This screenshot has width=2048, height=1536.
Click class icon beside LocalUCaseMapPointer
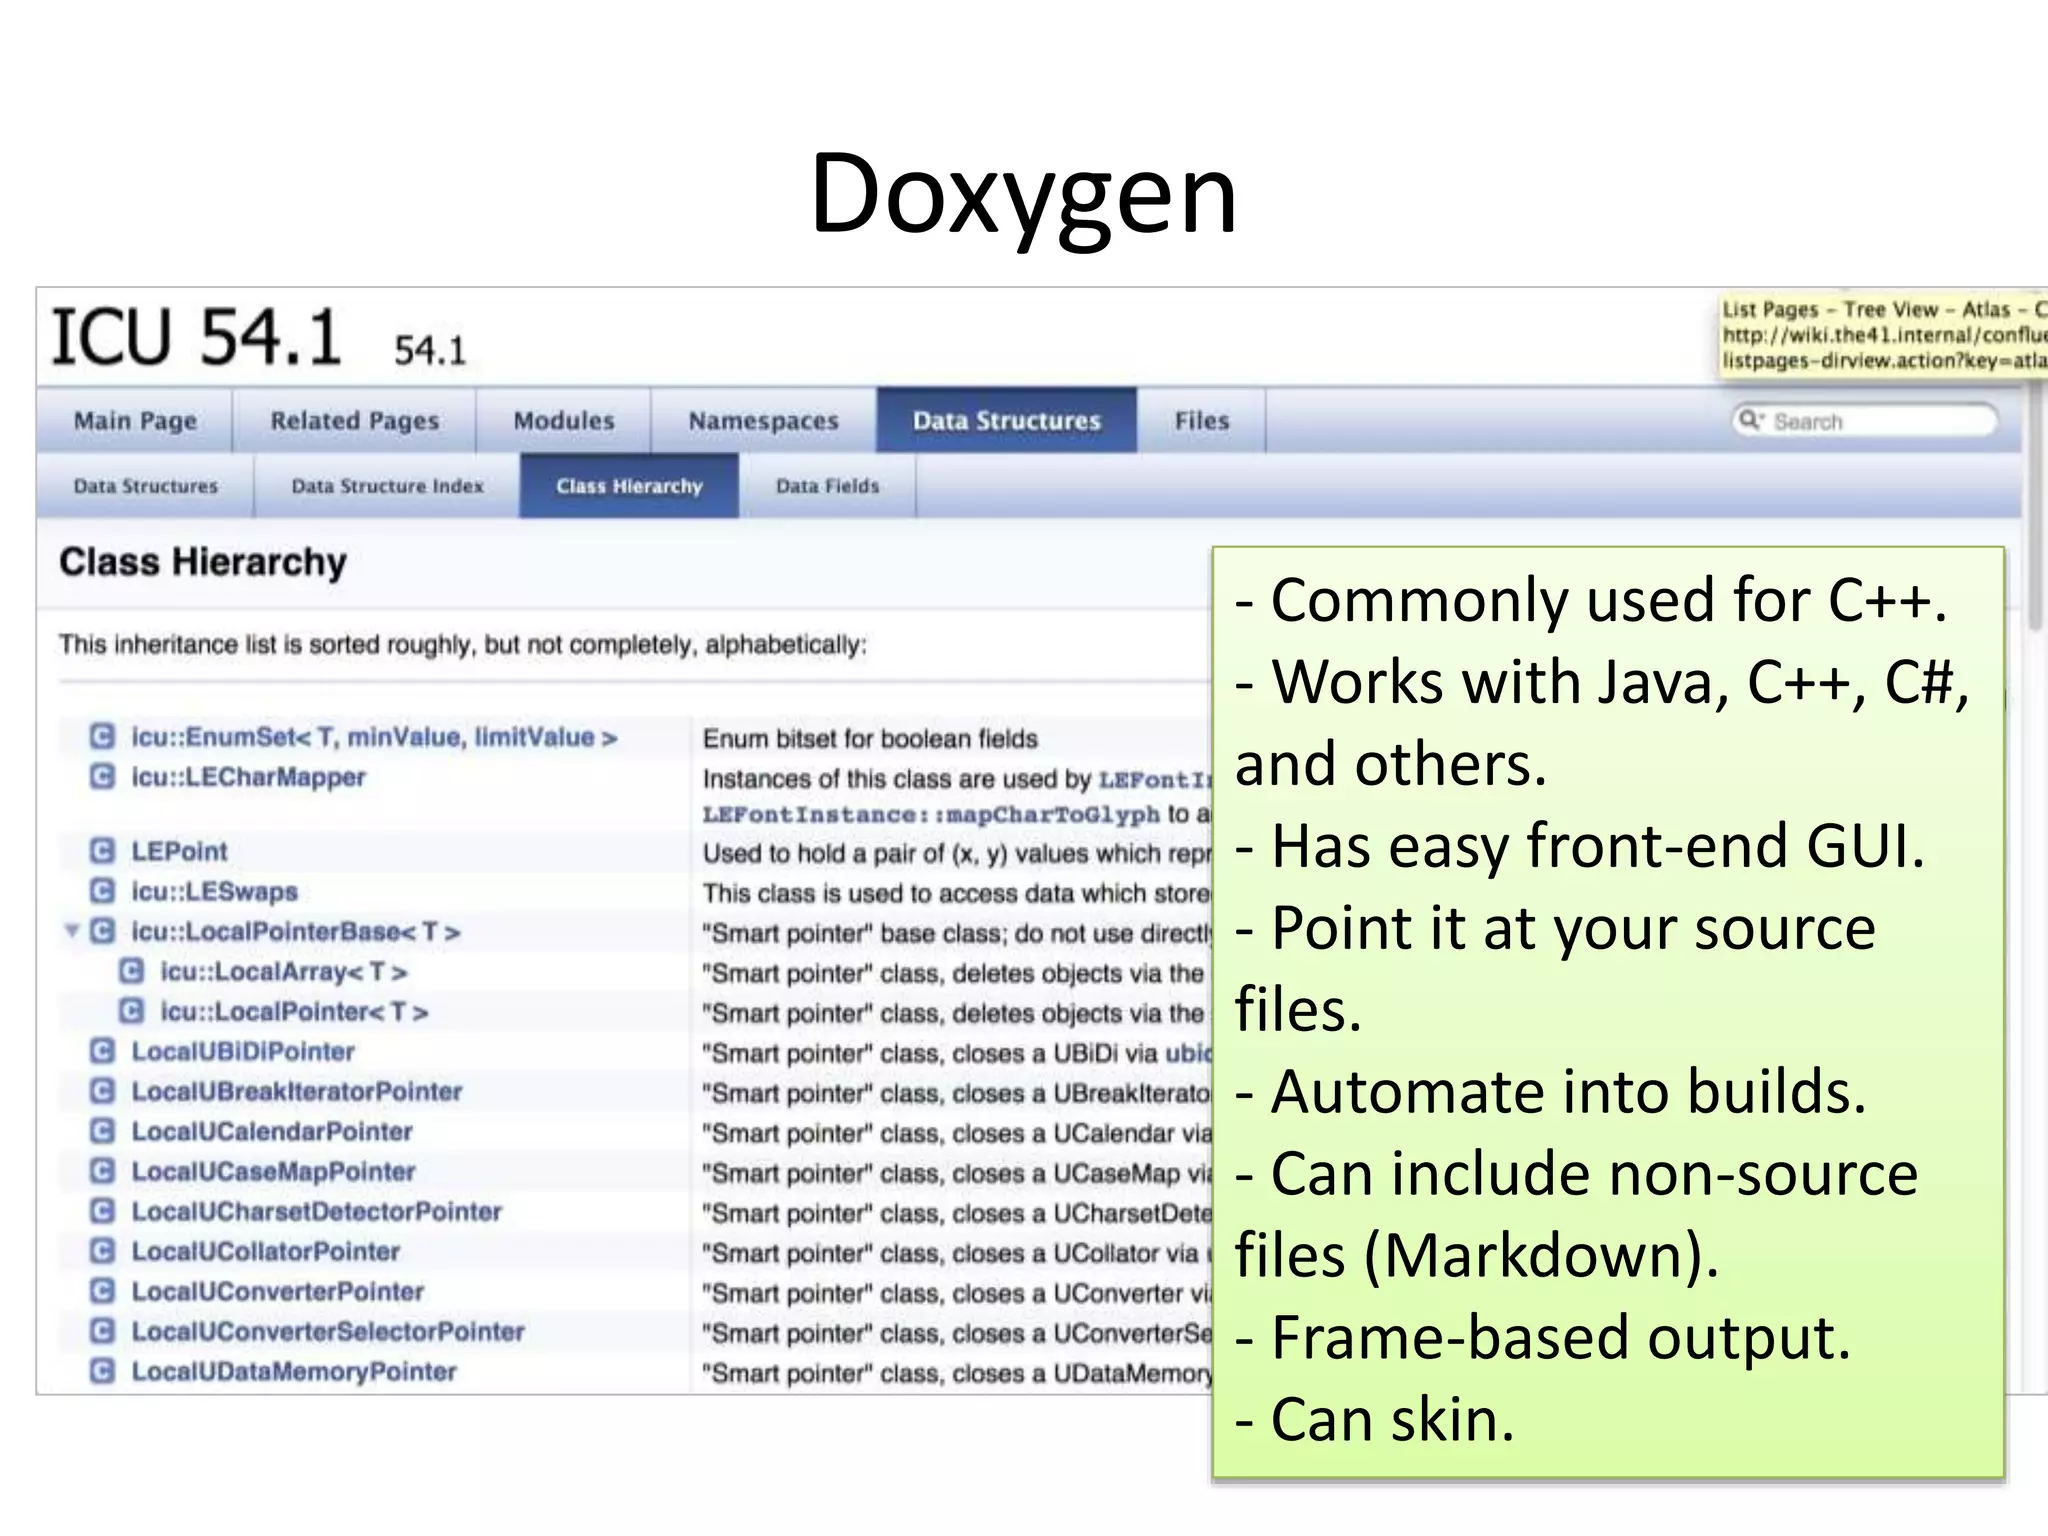(x=102, y=1171)
